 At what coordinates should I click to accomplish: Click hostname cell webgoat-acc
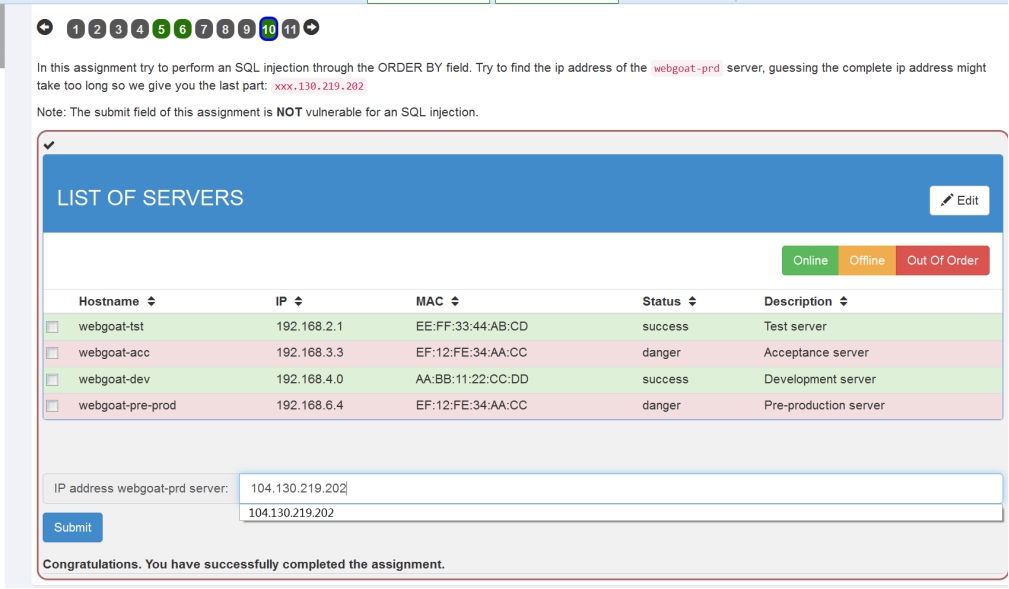click(x=114, y=353)
